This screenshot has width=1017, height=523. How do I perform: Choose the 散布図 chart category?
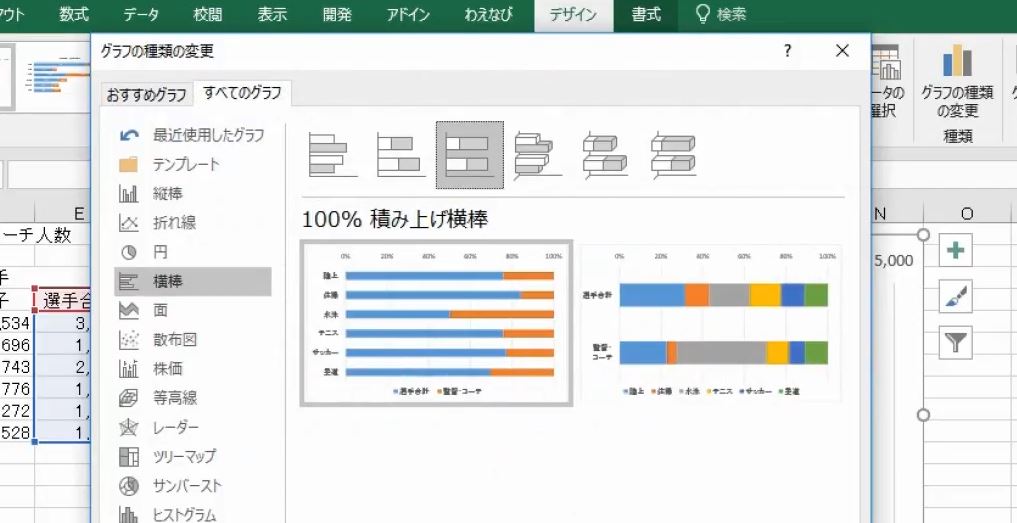click(x=193, y=340)
